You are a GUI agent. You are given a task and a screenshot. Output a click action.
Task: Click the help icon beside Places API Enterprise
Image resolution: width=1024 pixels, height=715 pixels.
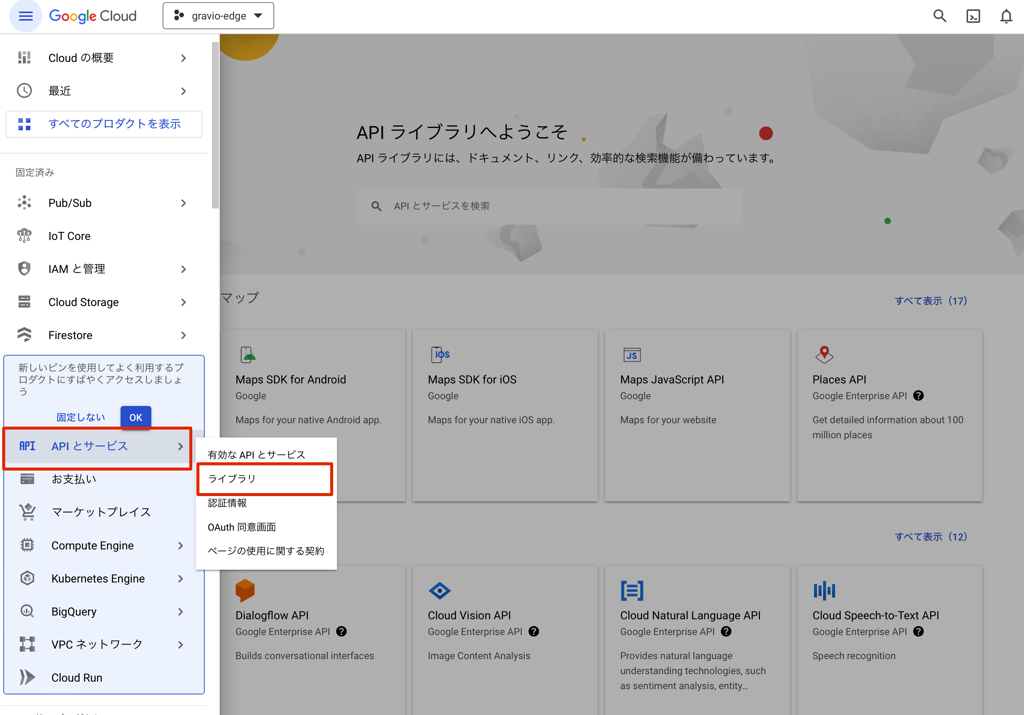click(x=918, y=396)
